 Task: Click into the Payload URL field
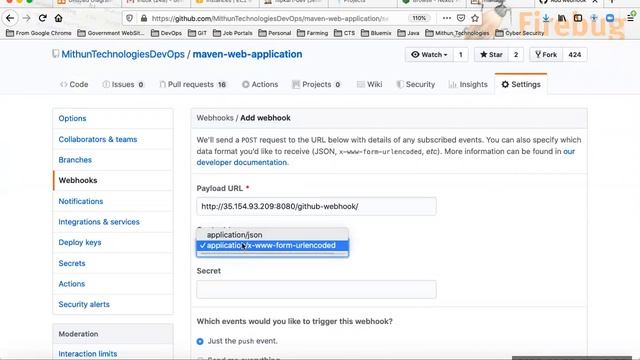(x=316, y=207)
